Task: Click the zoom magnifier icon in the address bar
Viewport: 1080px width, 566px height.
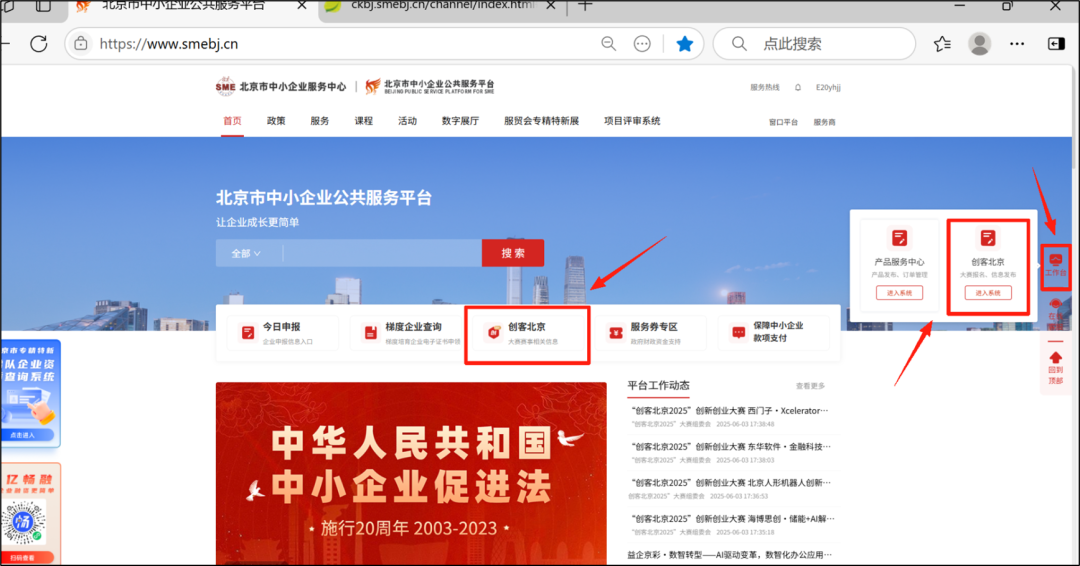Action: (608, 44)
